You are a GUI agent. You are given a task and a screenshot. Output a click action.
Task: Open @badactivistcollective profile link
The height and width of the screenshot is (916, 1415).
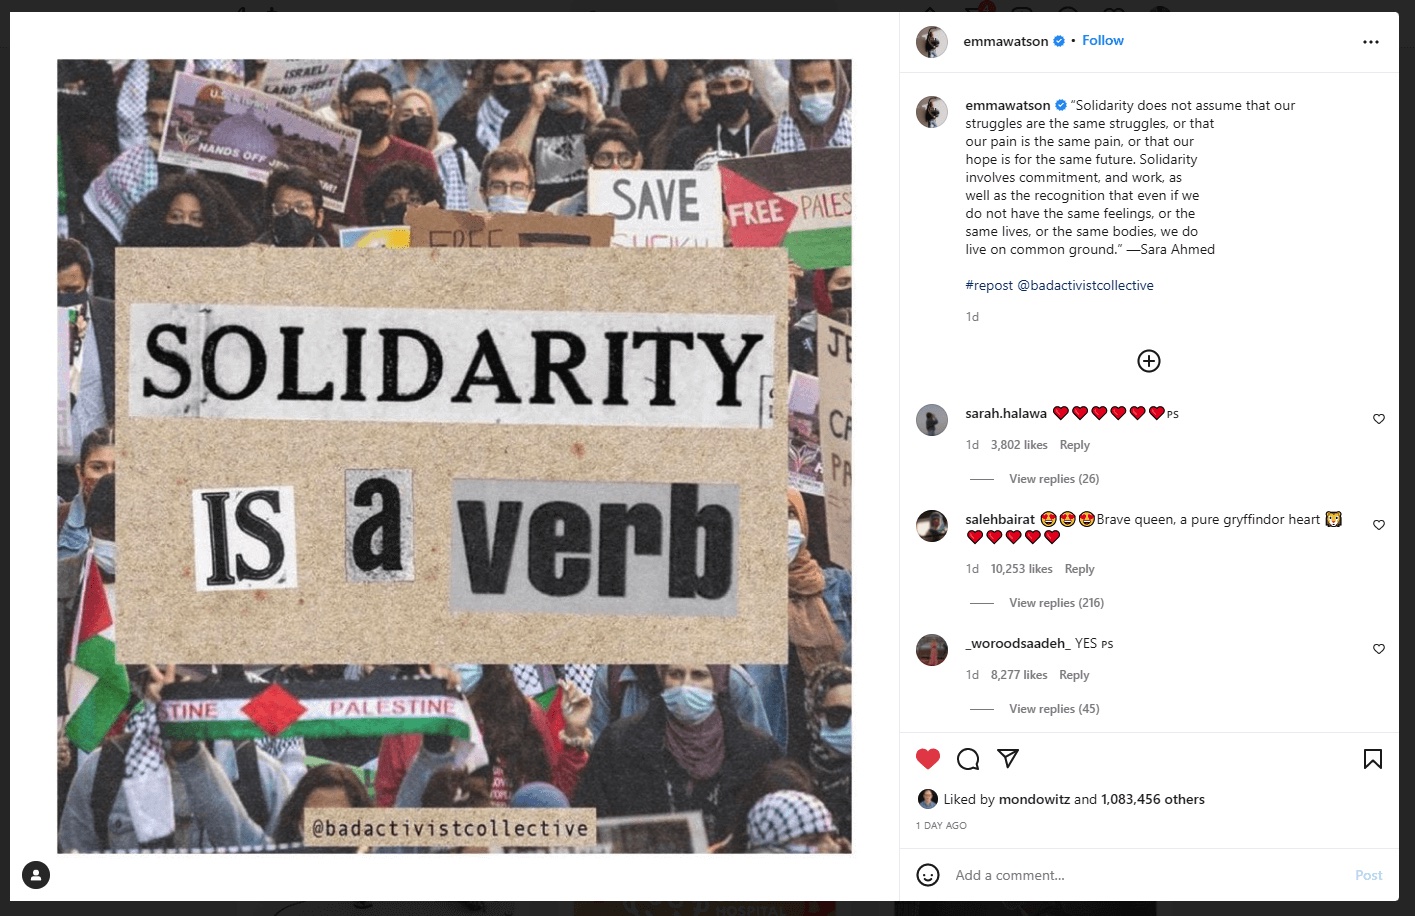coord(1085,285)
